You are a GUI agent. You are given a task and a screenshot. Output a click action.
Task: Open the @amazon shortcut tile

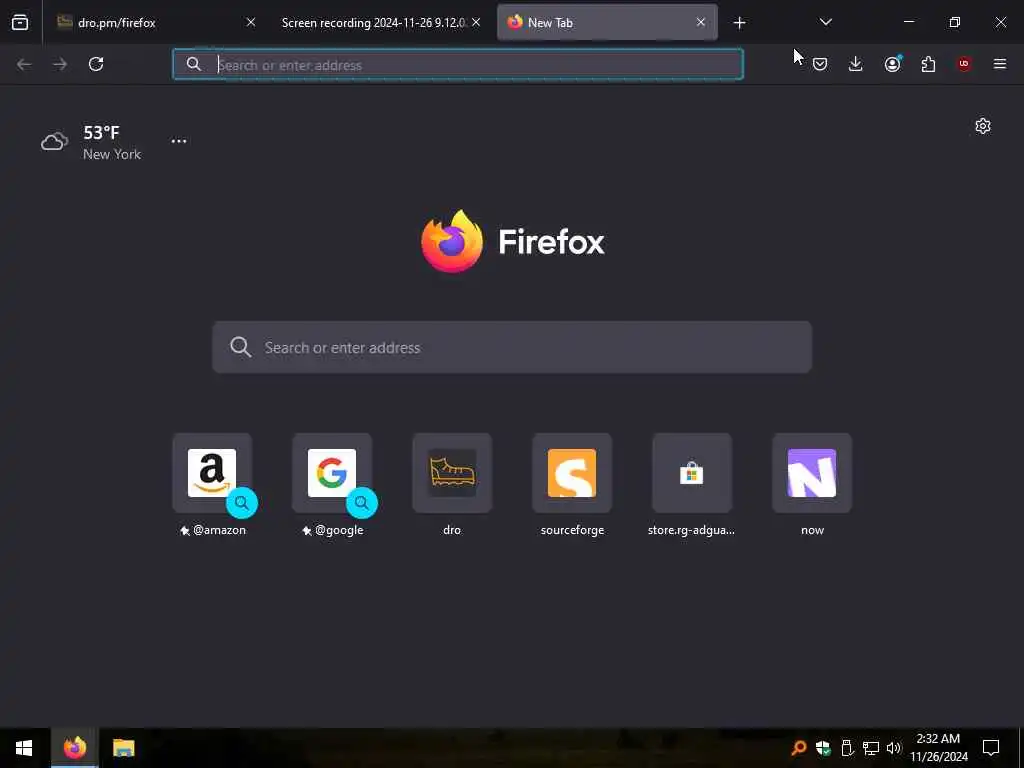click(x=212, y=473)
